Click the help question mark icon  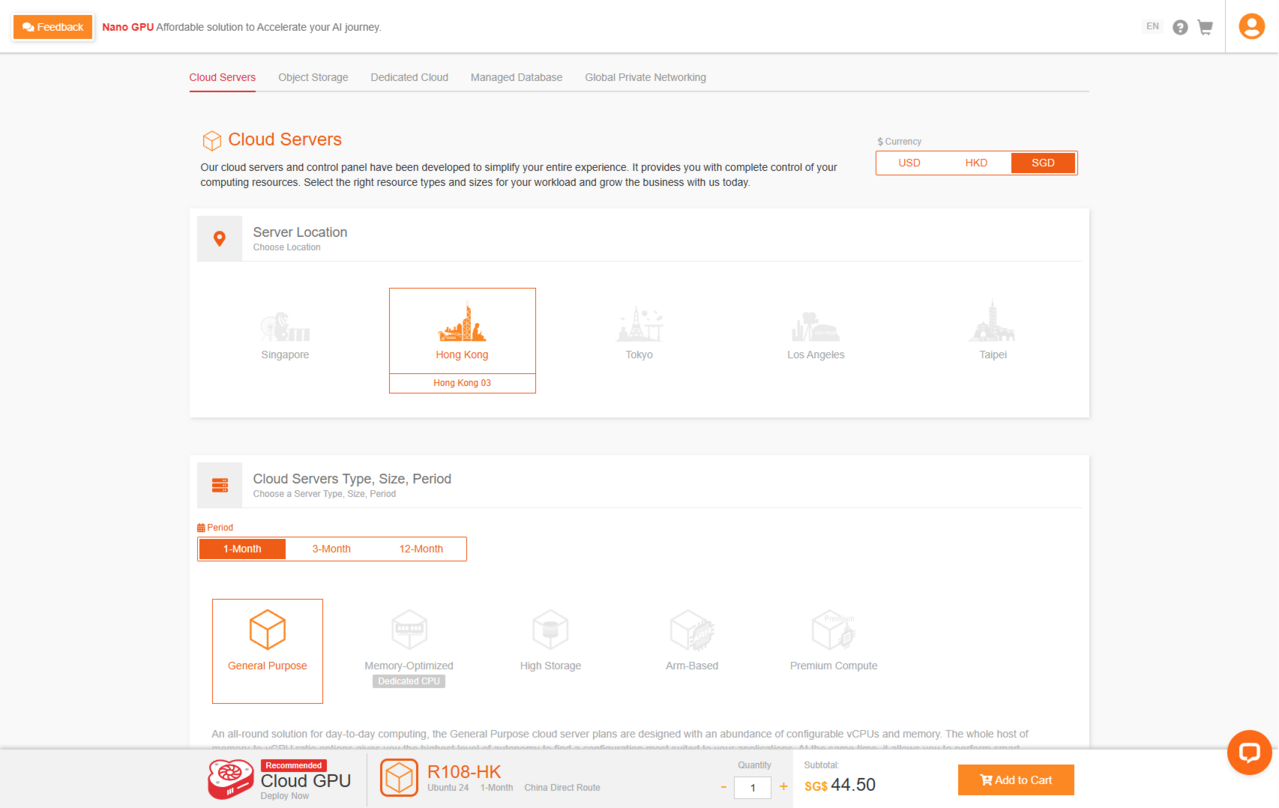(1180, 27)
